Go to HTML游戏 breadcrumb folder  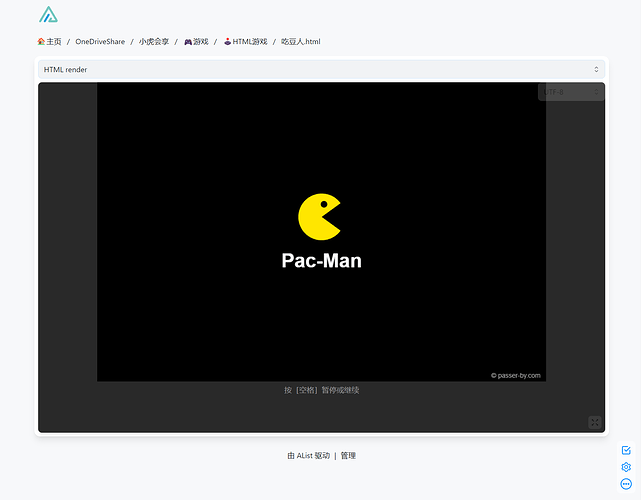[246, 41]
